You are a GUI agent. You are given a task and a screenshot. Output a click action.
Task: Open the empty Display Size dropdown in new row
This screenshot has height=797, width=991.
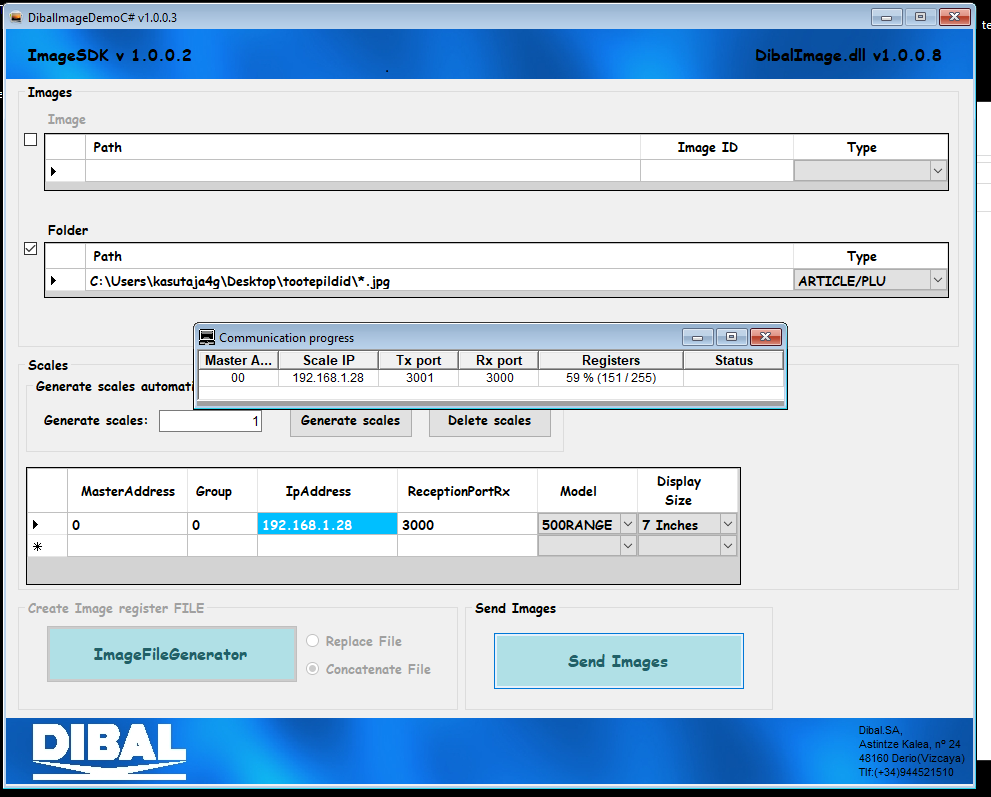click(728, 546)
